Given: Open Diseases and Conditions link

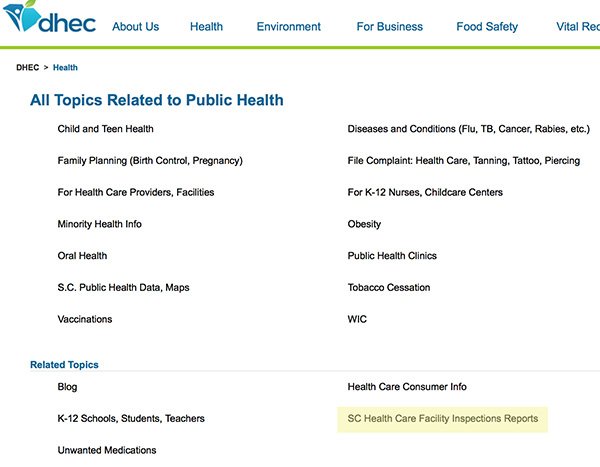Looking at the screenshot, I should pyautogui.click(x=466, y=129).
